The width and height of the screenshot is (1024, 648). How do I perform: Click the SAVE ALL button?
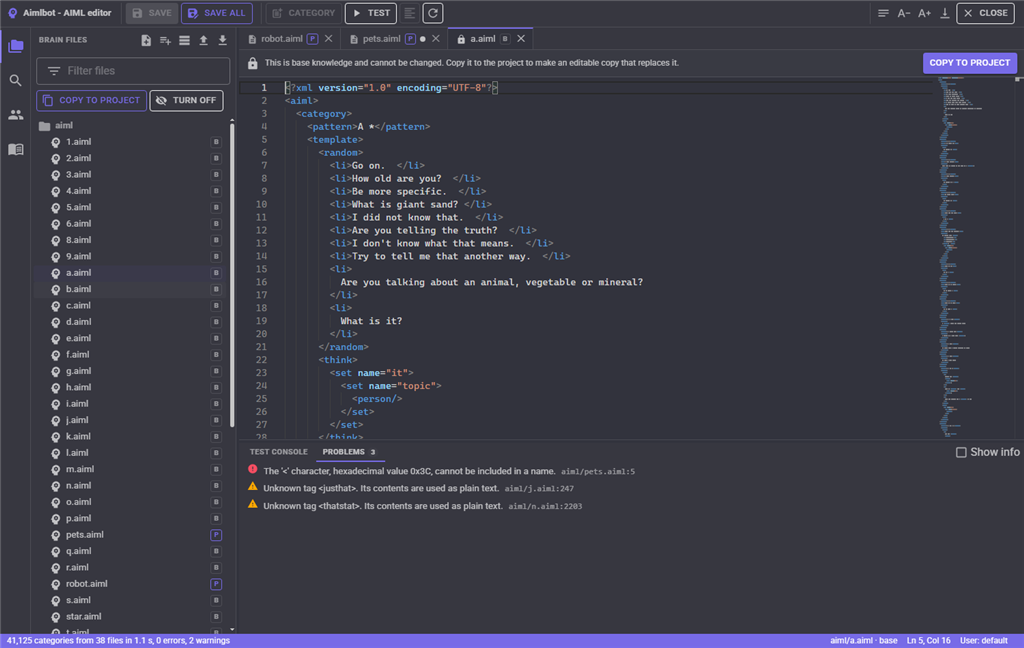pos(217,13)
